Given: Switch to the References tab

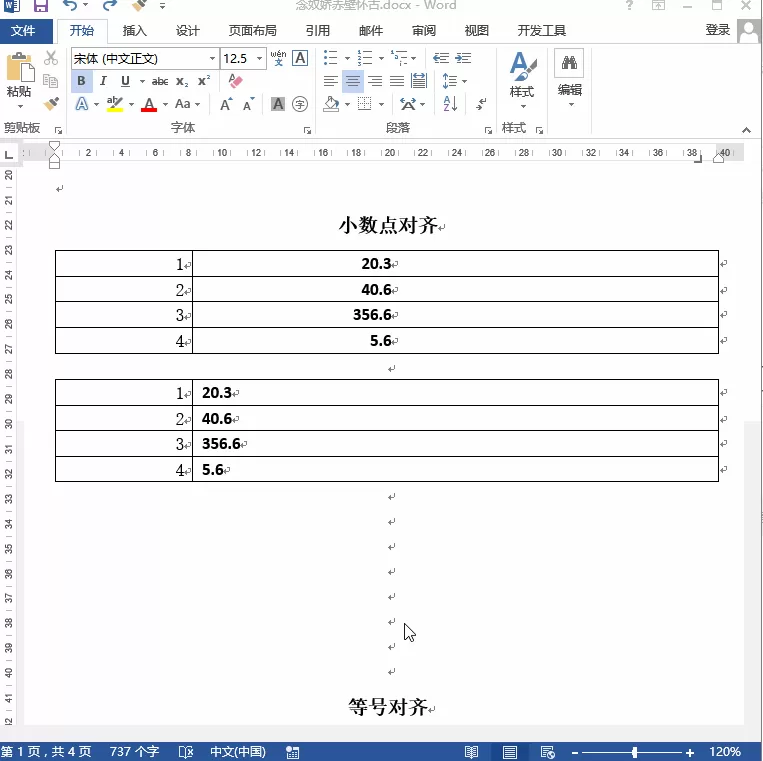Looking at the screenshot, I should tap(318, 31).
